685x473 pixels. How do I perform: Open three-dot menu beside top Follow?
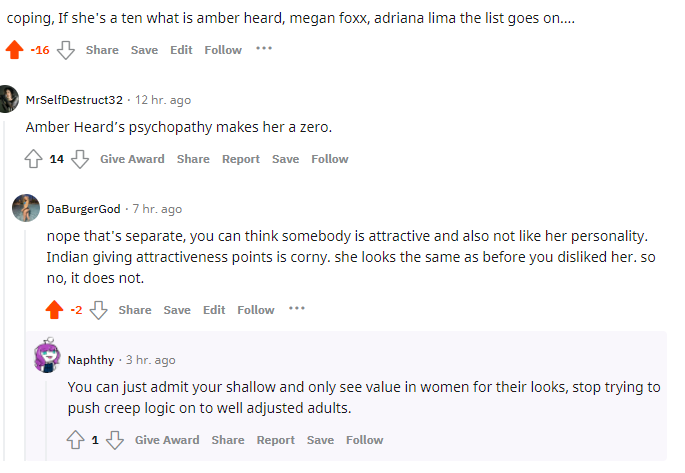264,48
